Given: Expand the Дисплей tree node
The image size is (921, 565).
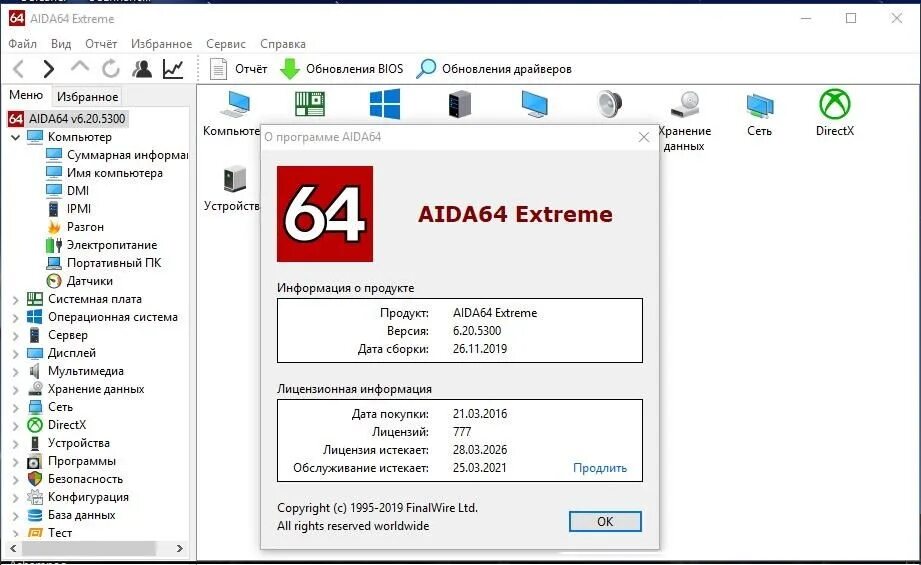Looking at the screenshot, I should [x=16, y=354].
